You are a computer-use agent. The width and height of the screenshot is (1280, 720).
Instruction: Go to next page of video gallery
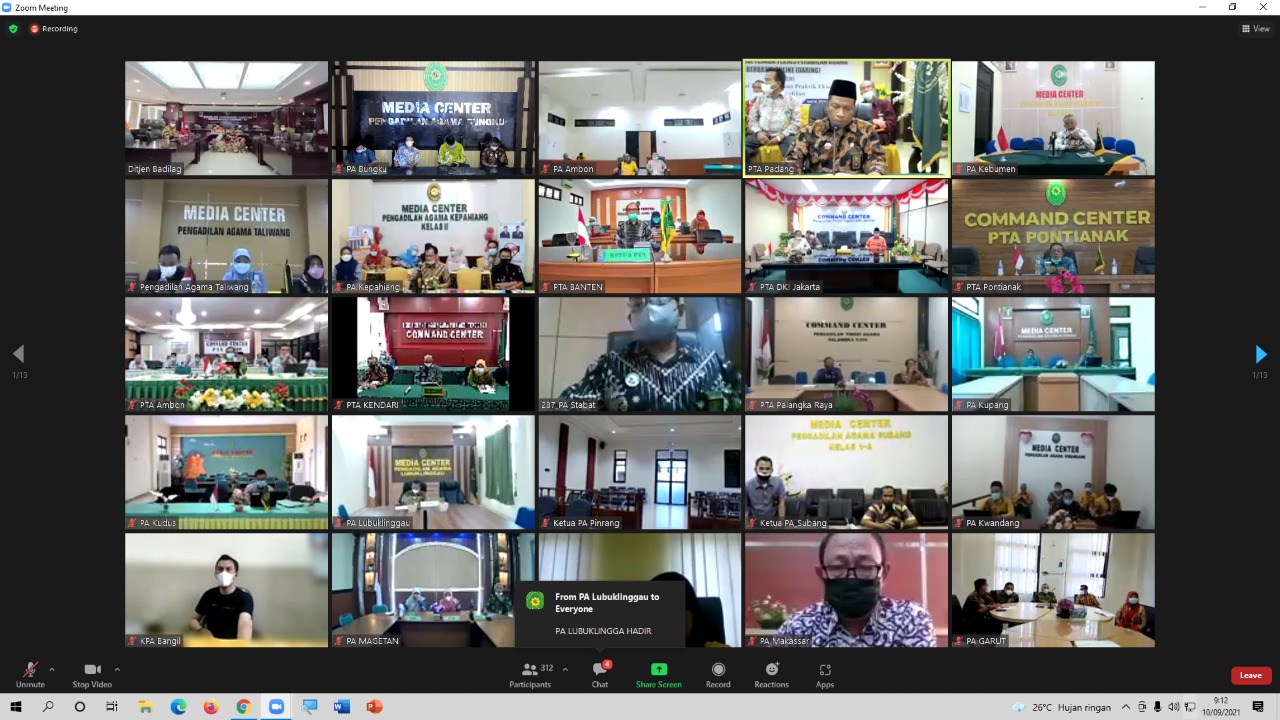(x=1260, y=354)
